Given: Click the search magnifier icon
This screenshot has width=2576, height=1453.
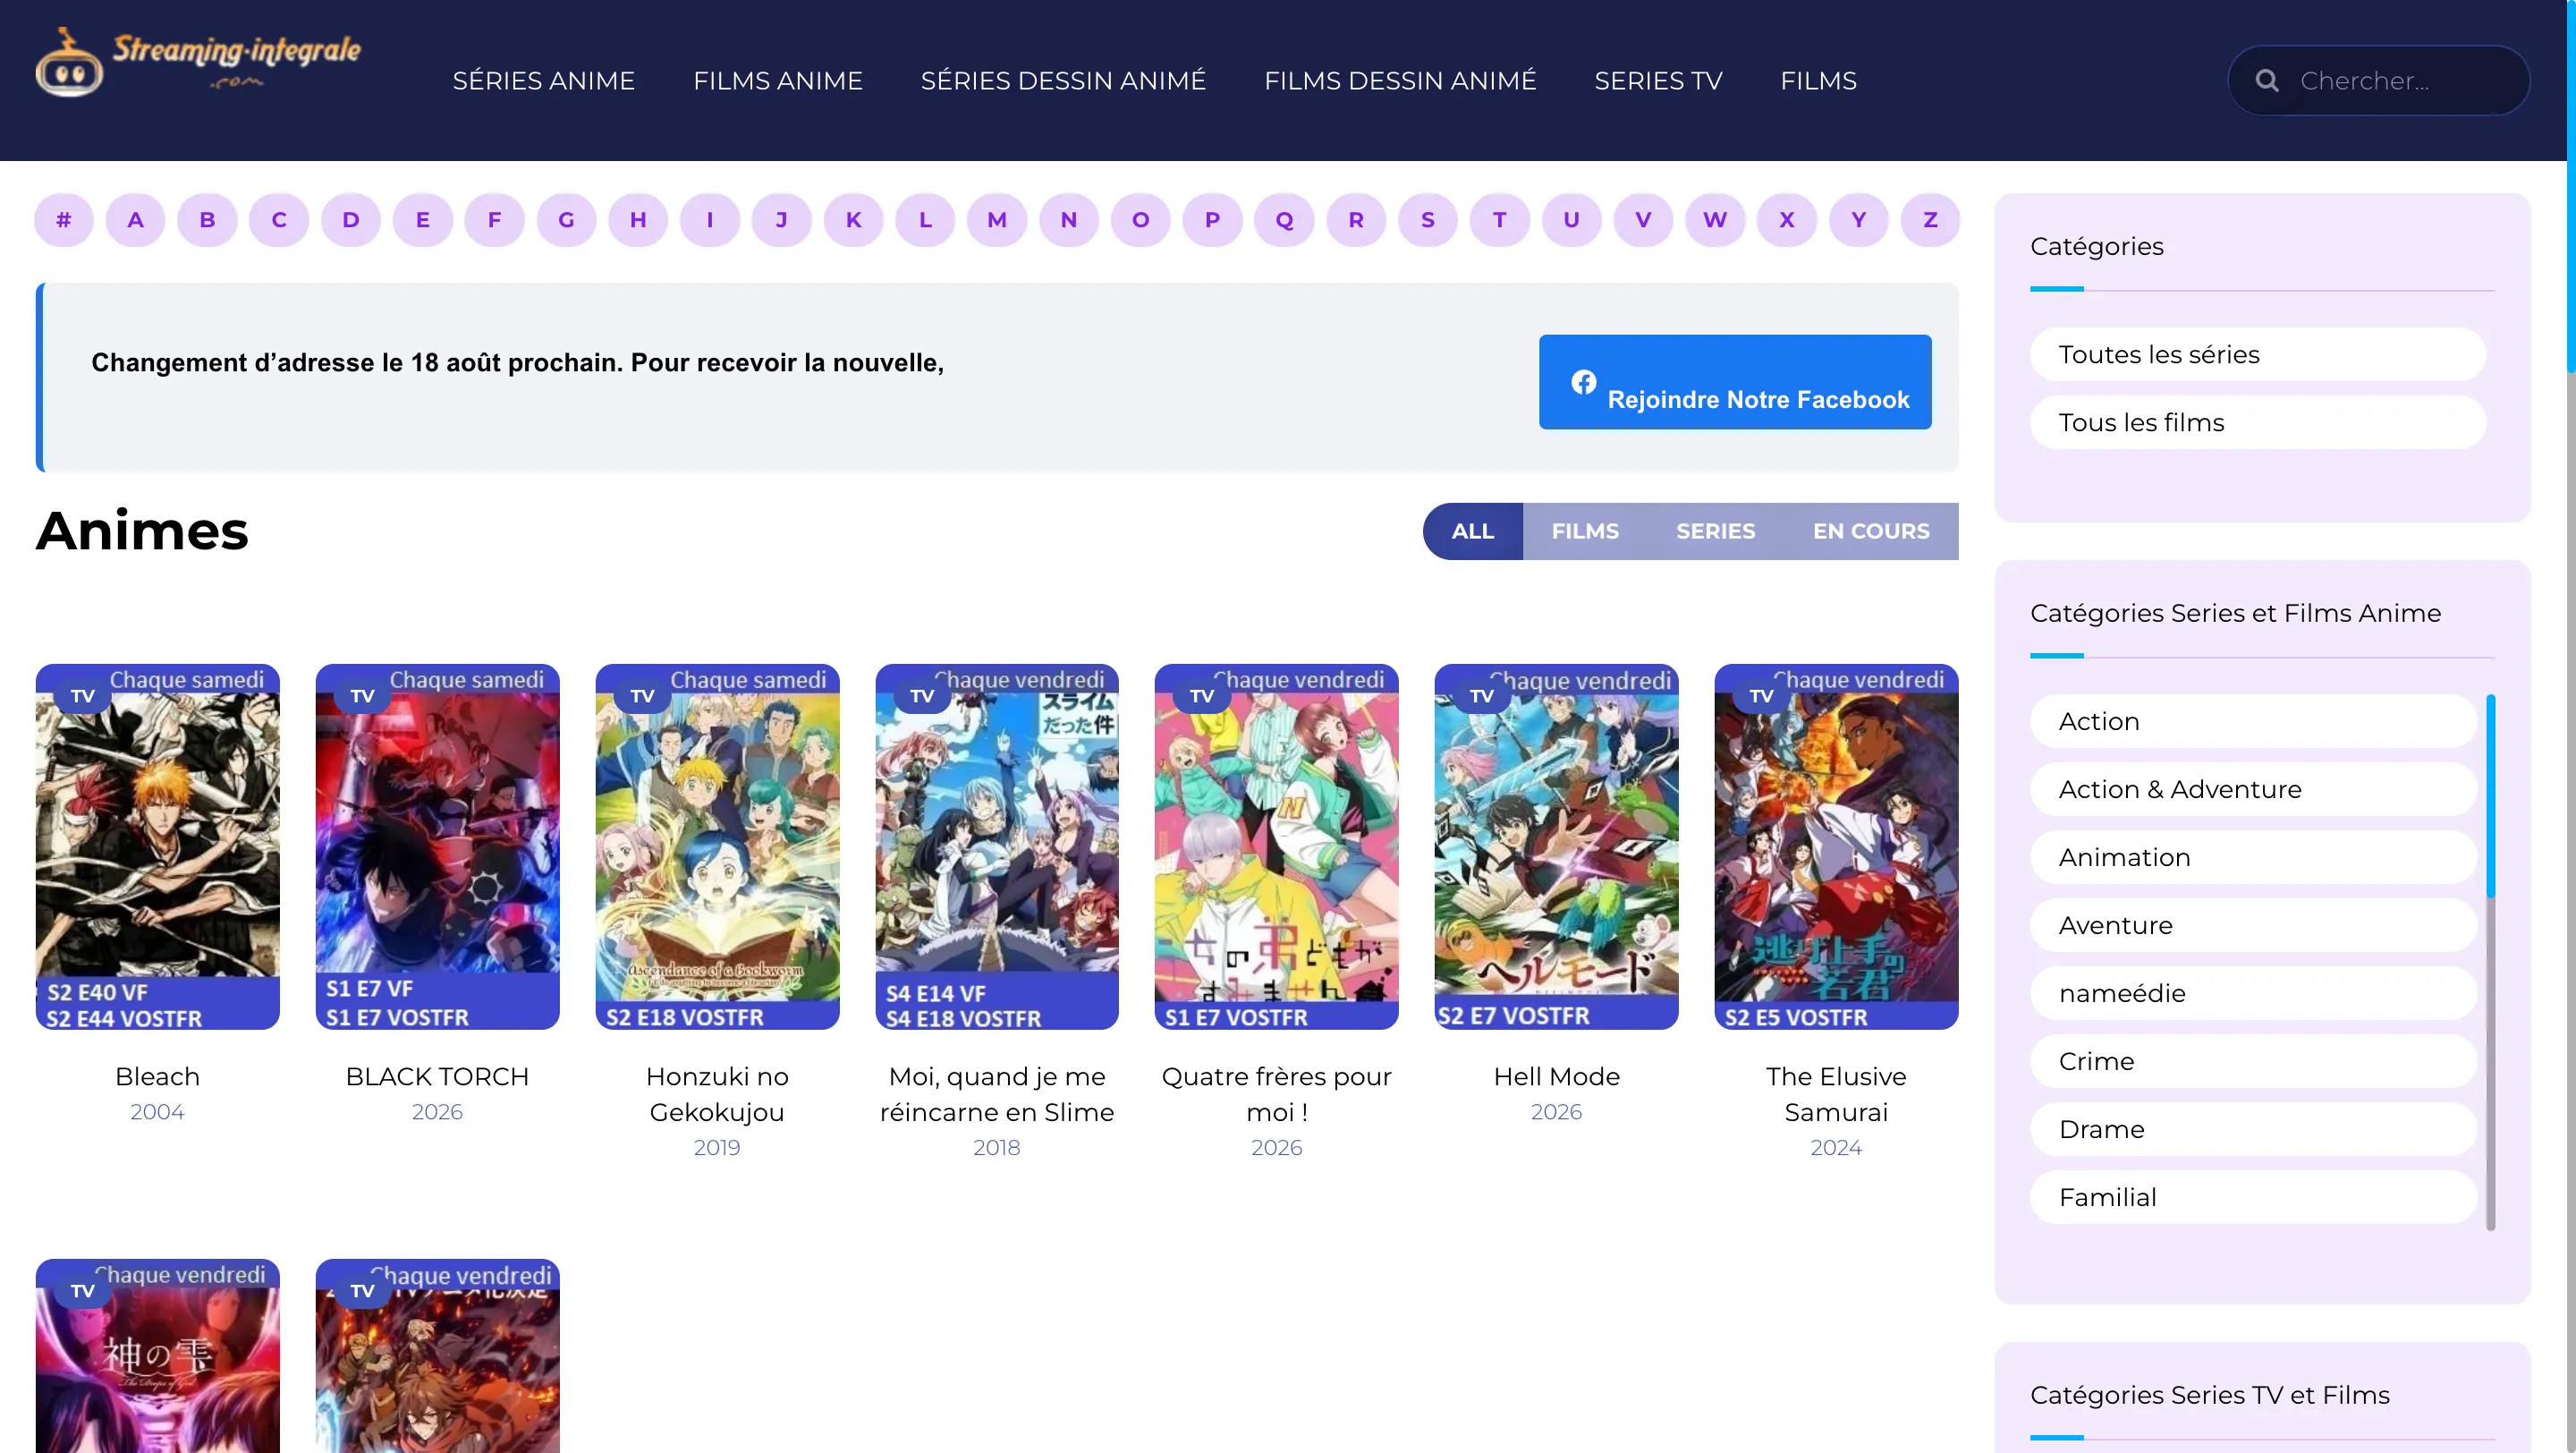Looking at the screenshot, I should [x=2267, y=81].
